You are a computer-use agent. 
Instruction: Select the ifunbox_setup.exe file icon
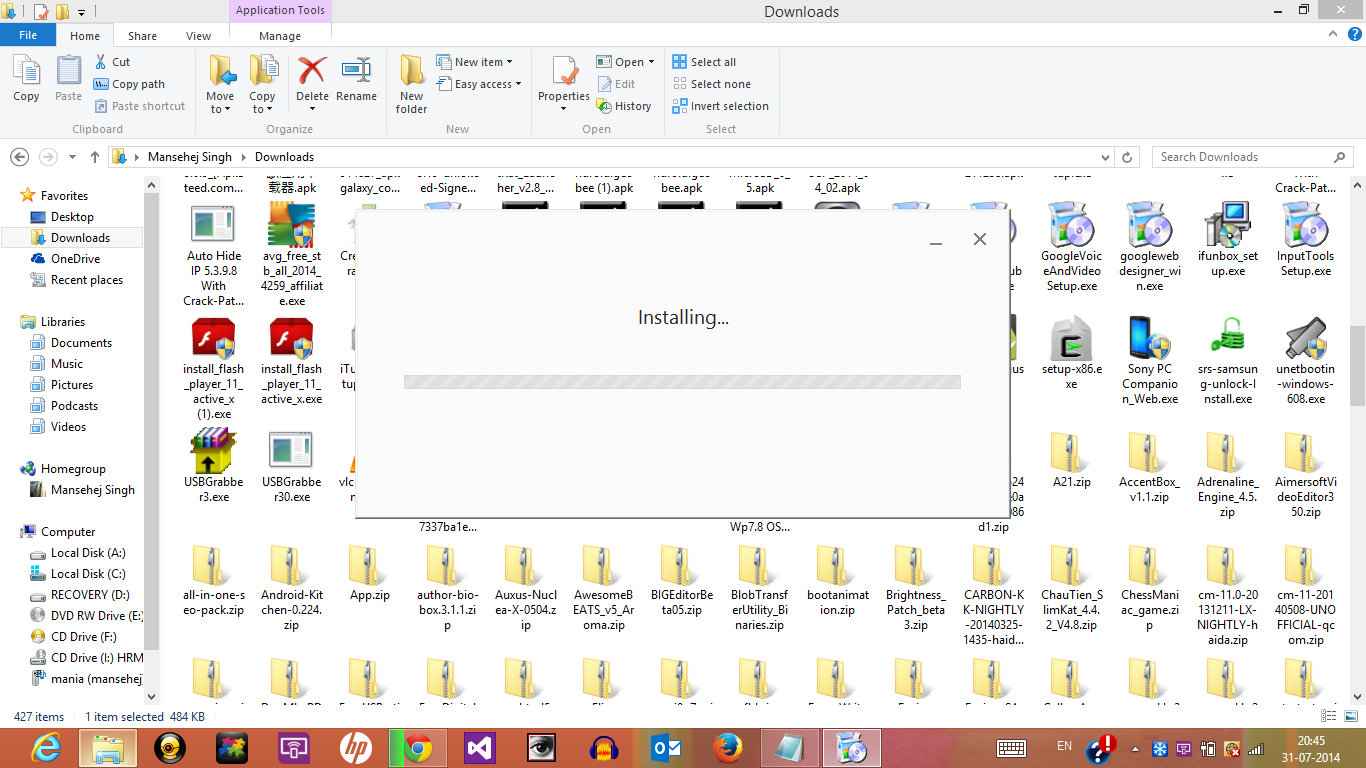click(1227, 225)
